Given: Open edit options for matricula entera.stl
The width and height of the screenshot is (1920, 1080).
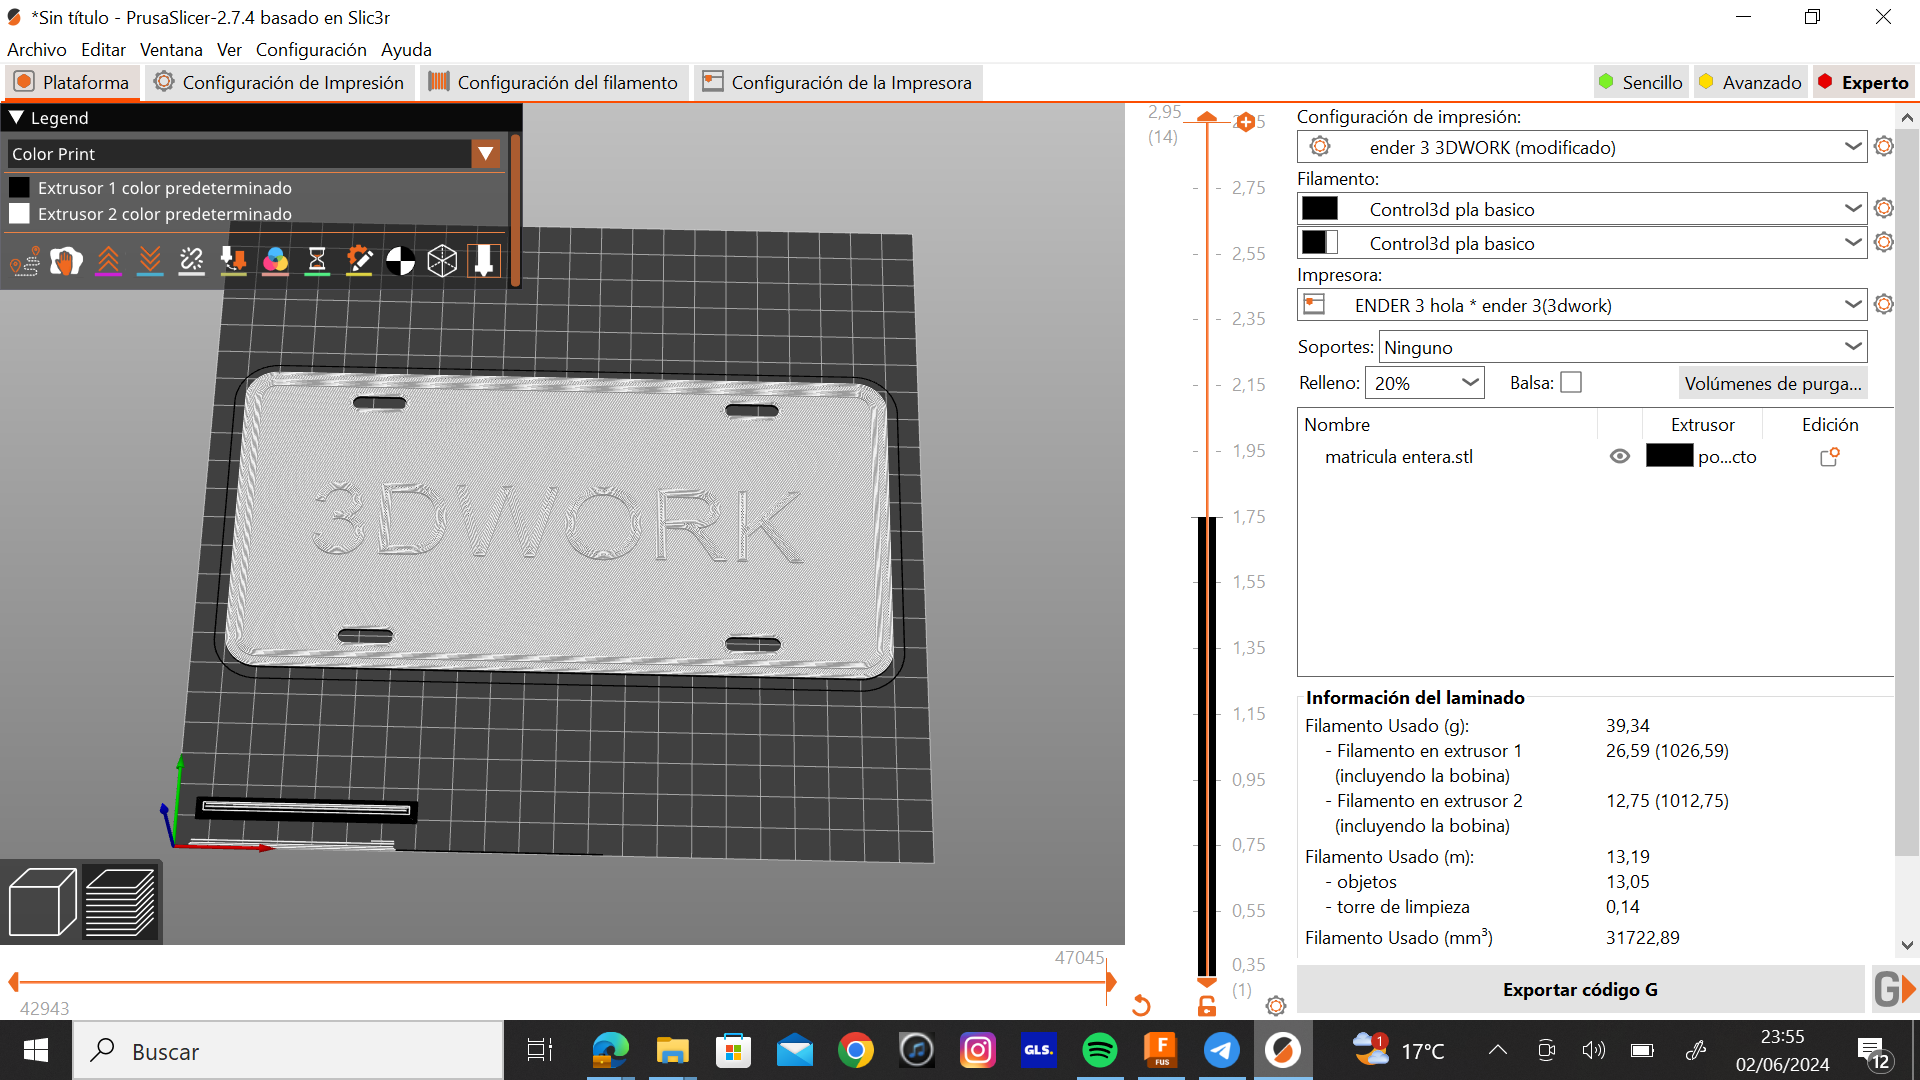Looking at the screenshot, I should point(1830,457).
